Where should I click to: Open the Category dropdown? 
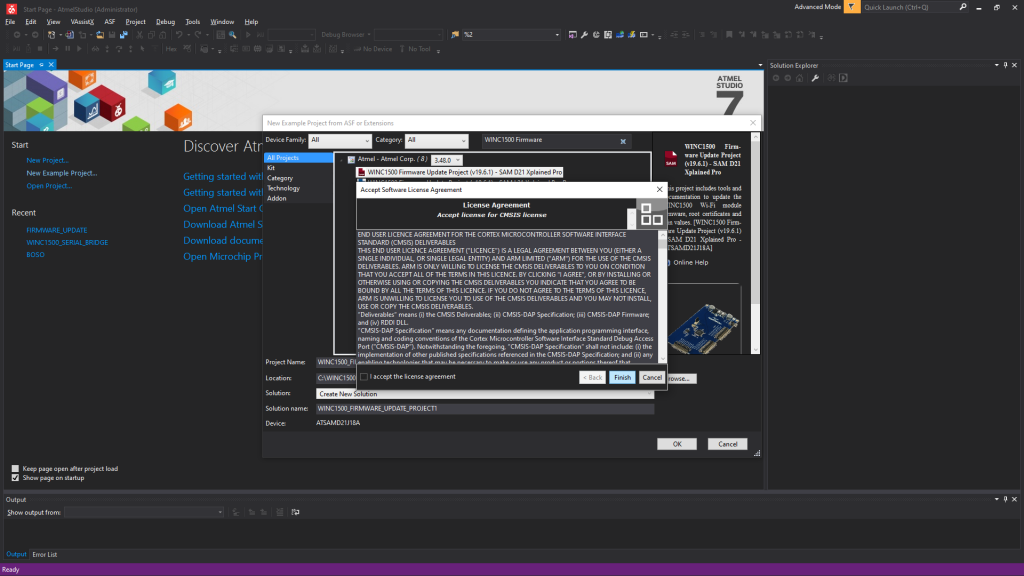pyautogui.click(x=436, y=140)
